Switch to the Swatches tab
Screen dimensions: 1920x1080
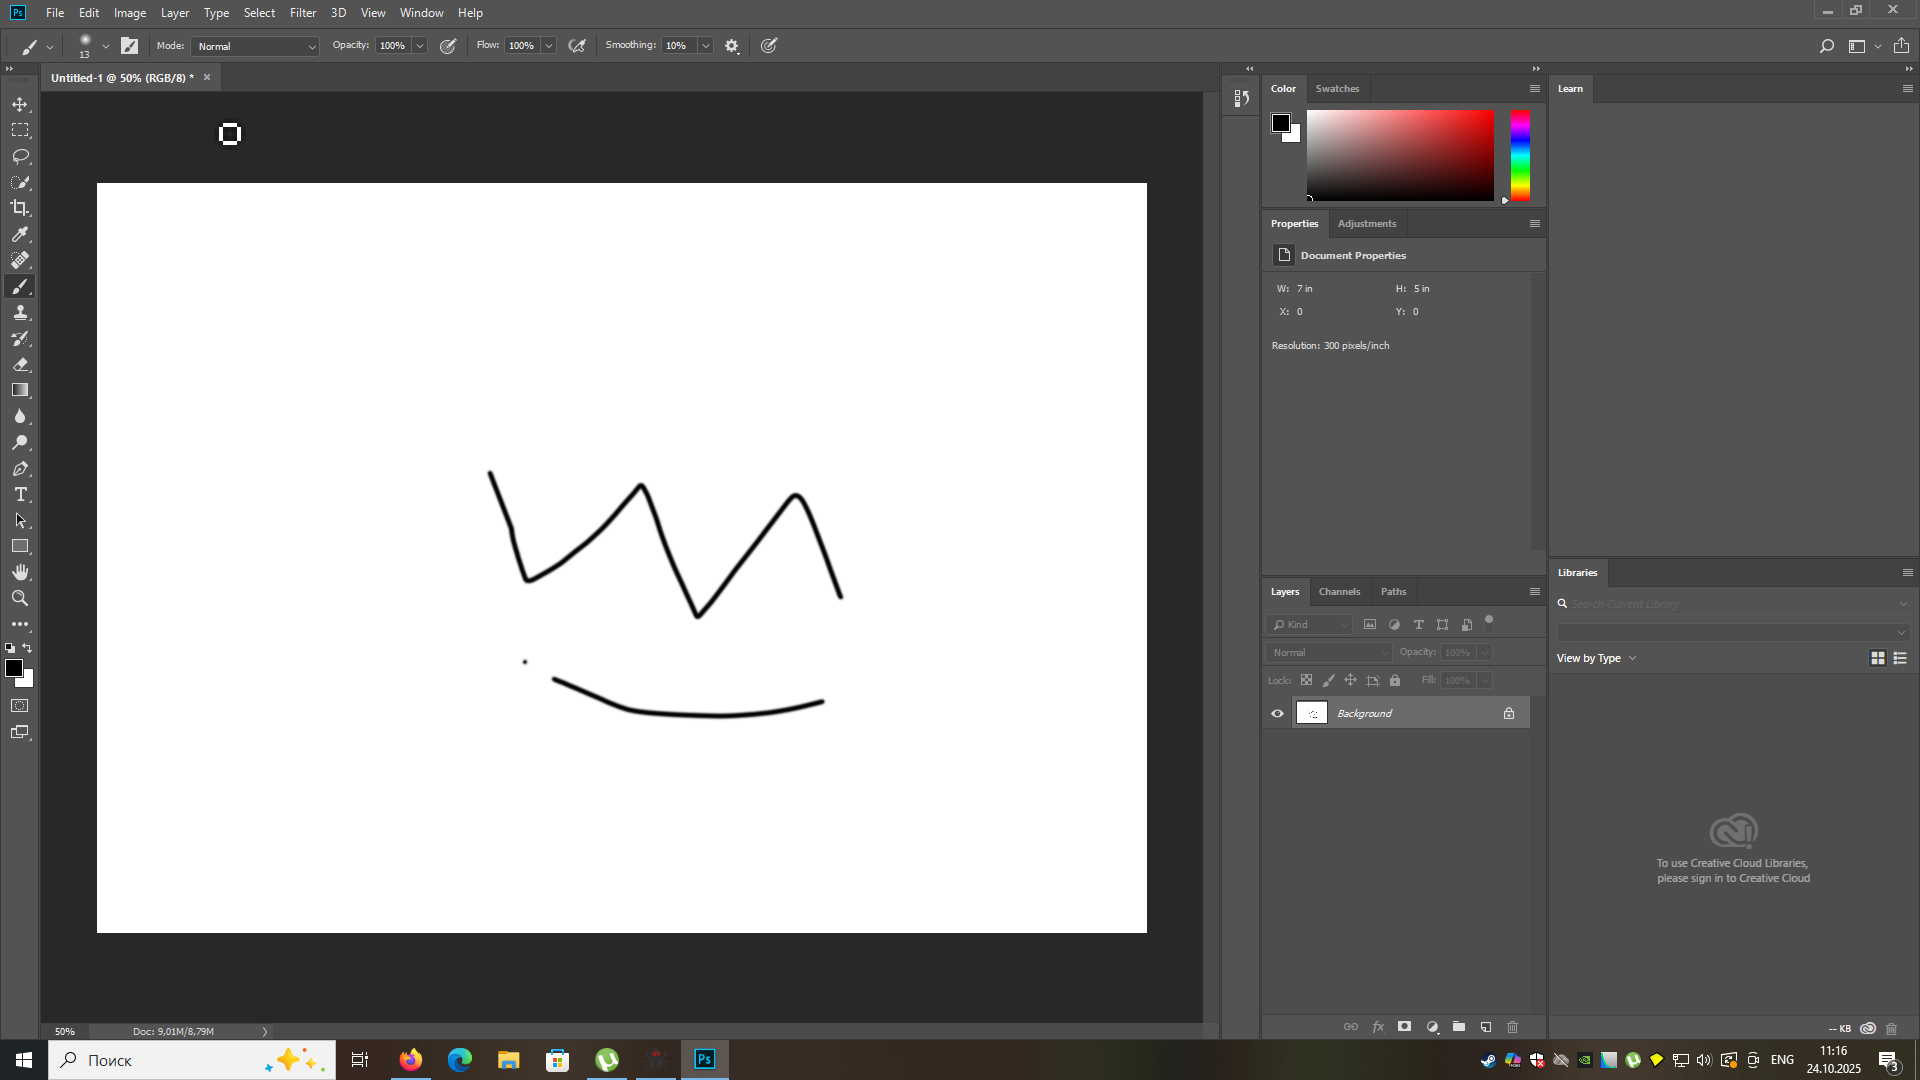1337,89
